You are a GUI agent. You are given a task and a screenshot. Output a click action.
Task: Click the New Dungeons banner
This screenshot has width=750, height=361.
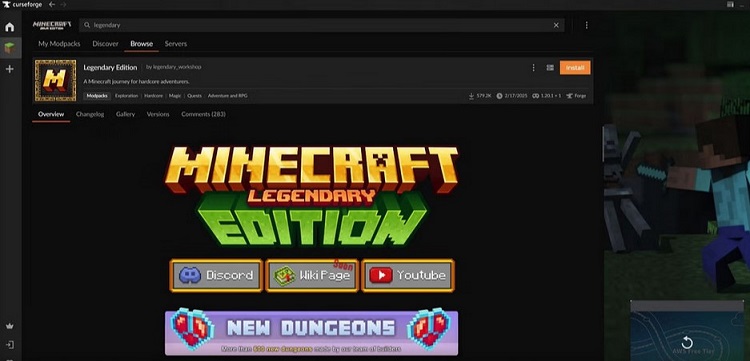[311, 333]
